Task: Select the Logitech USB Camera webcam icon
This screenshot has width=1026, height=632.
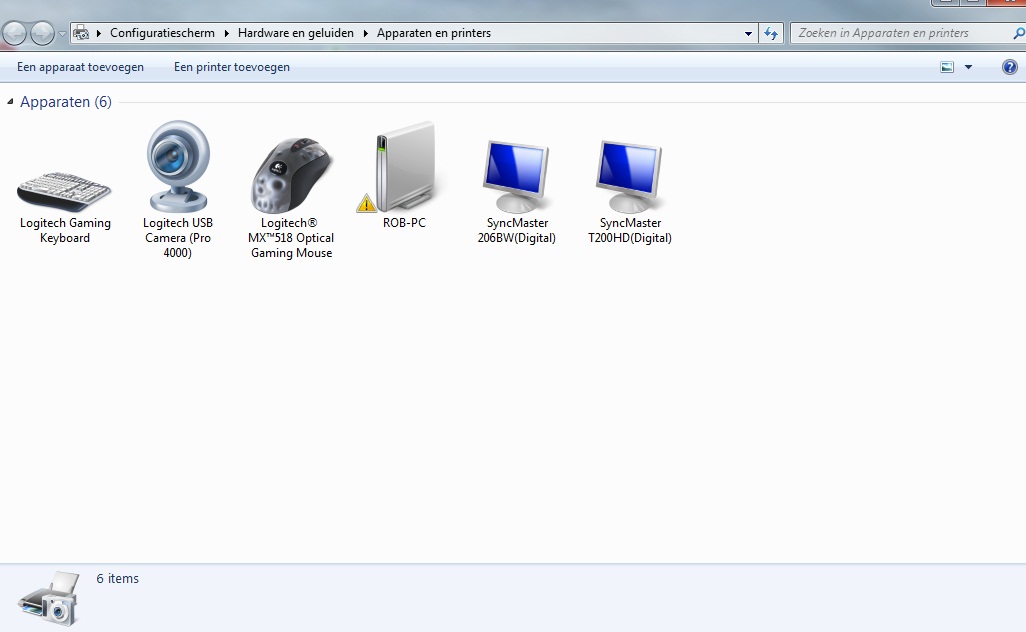Action: [x=177, y=166]
